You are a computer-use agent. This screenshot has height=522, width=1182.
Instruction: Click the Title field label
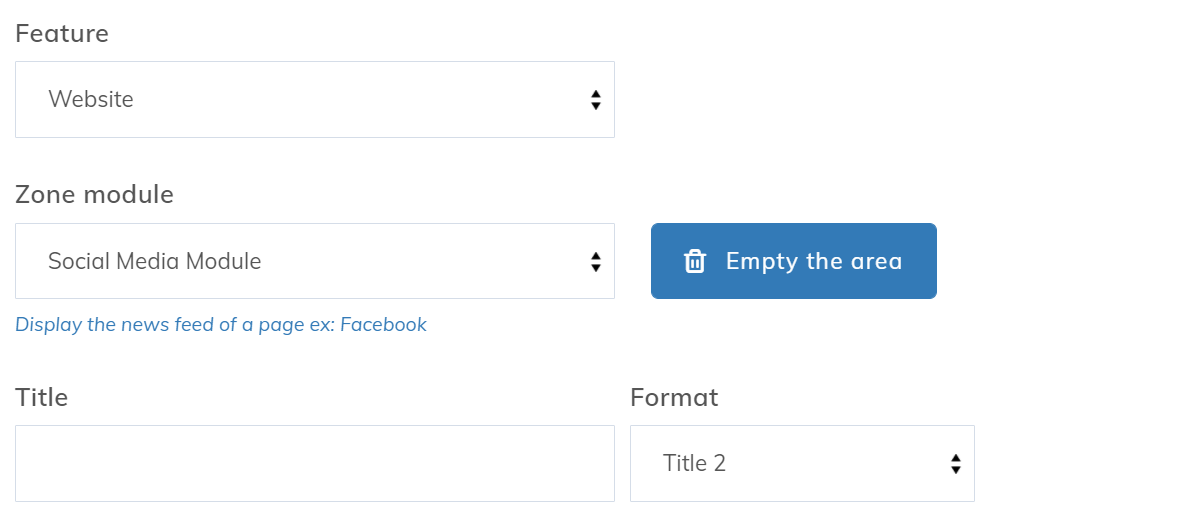coord(42,397)
